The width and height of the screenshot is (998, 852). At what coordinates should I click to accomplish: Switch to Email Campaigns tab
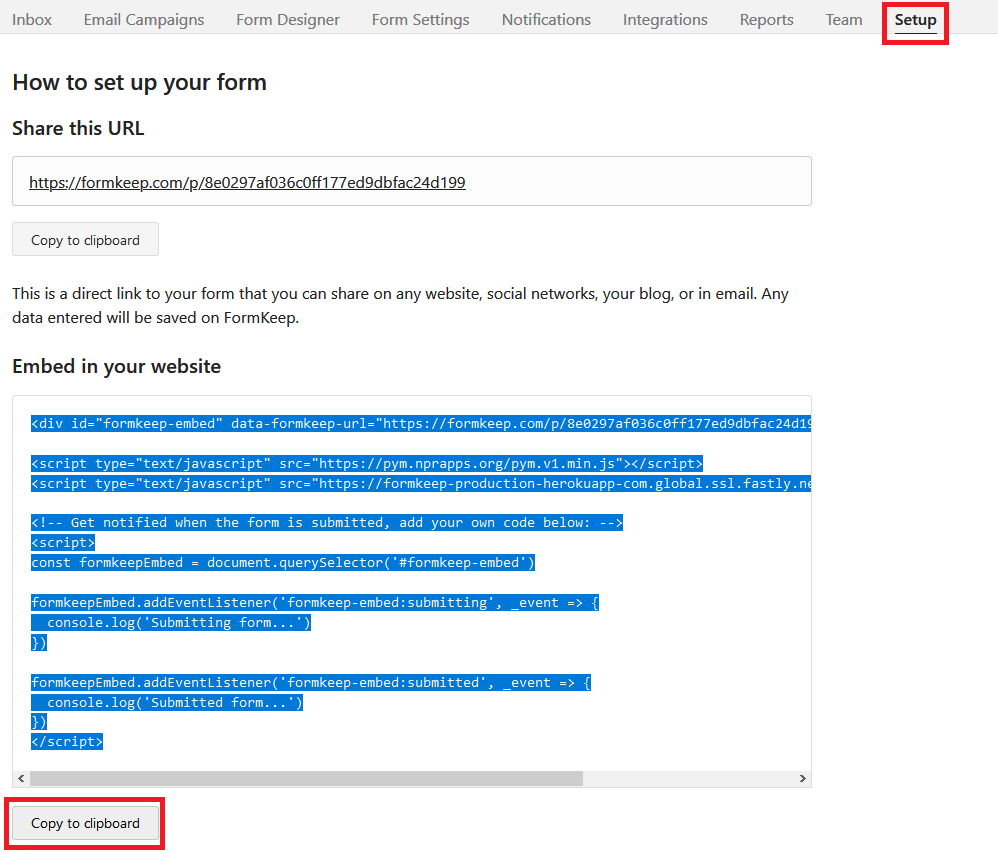point(144,20)
